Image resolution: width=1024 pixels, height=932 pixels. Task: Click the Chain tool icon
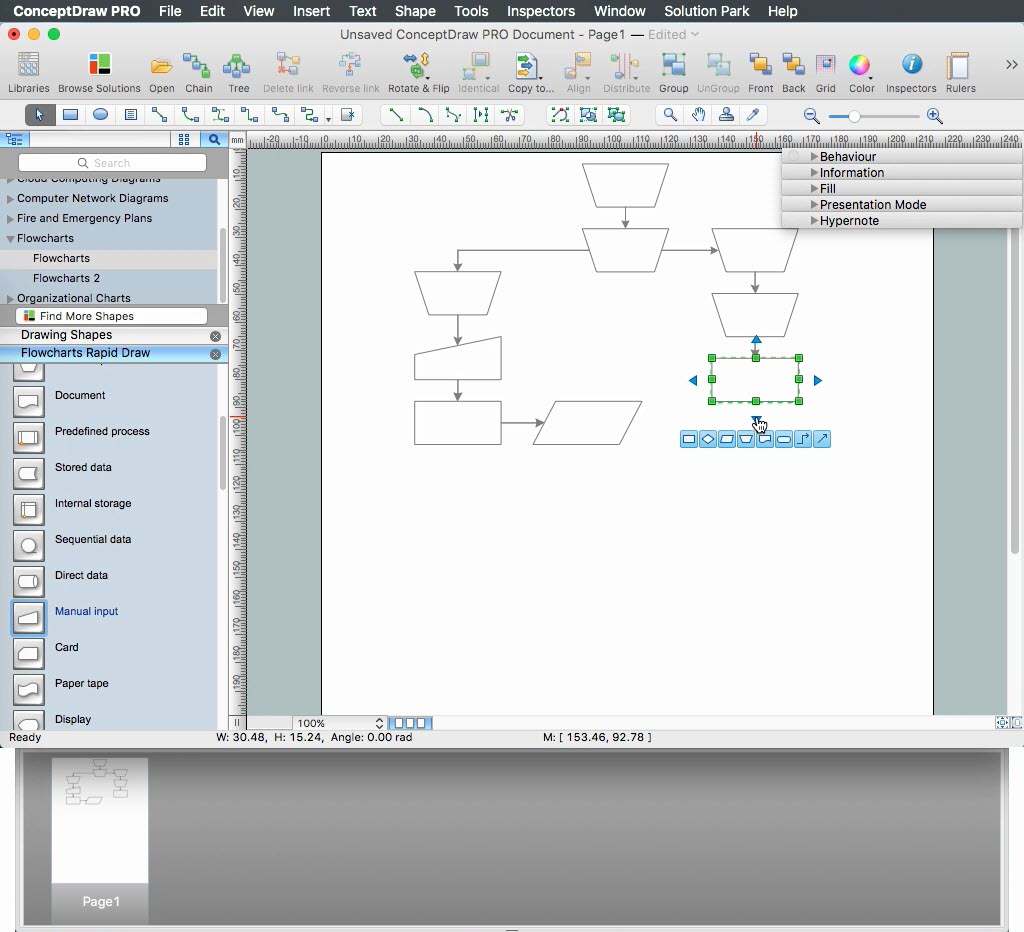(x=198, y=67)
